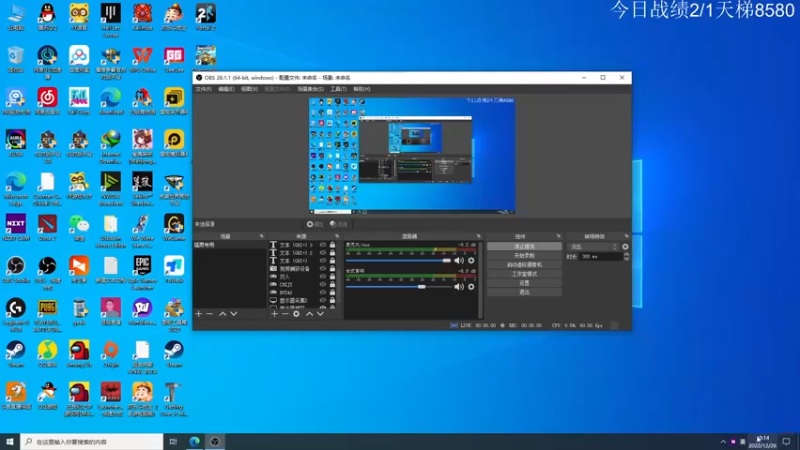This screenshot has height=450, width=800.
Task: Move selected scene down with the arrow
Action: pos(234,314)
